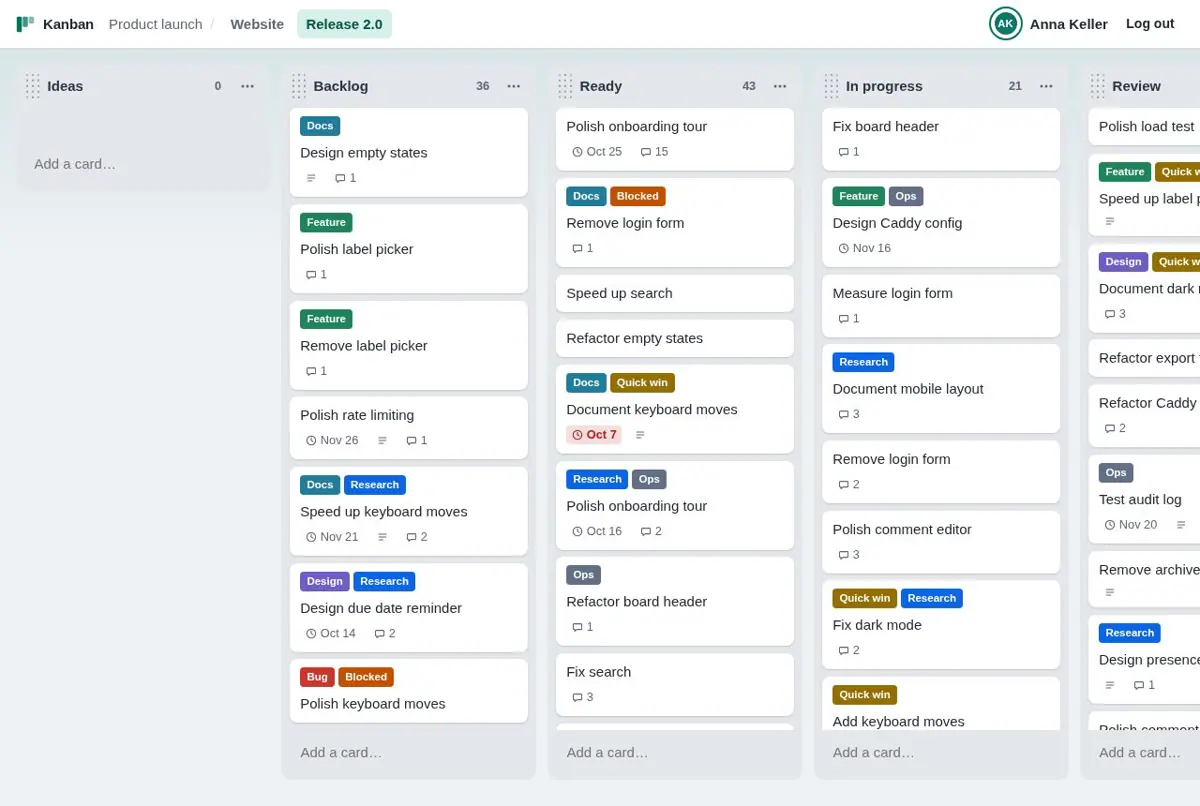This screenshot has height=806, width=1200.
Task: Go to the Product launch breadcrumb
Action: (155, 24)
